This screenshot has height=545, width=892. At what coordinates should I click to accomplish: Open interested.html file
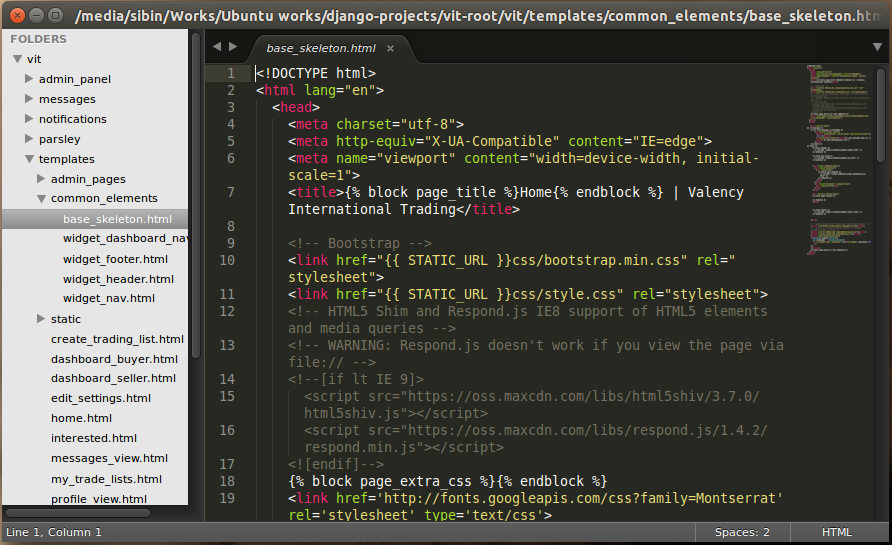pos(94,438)
